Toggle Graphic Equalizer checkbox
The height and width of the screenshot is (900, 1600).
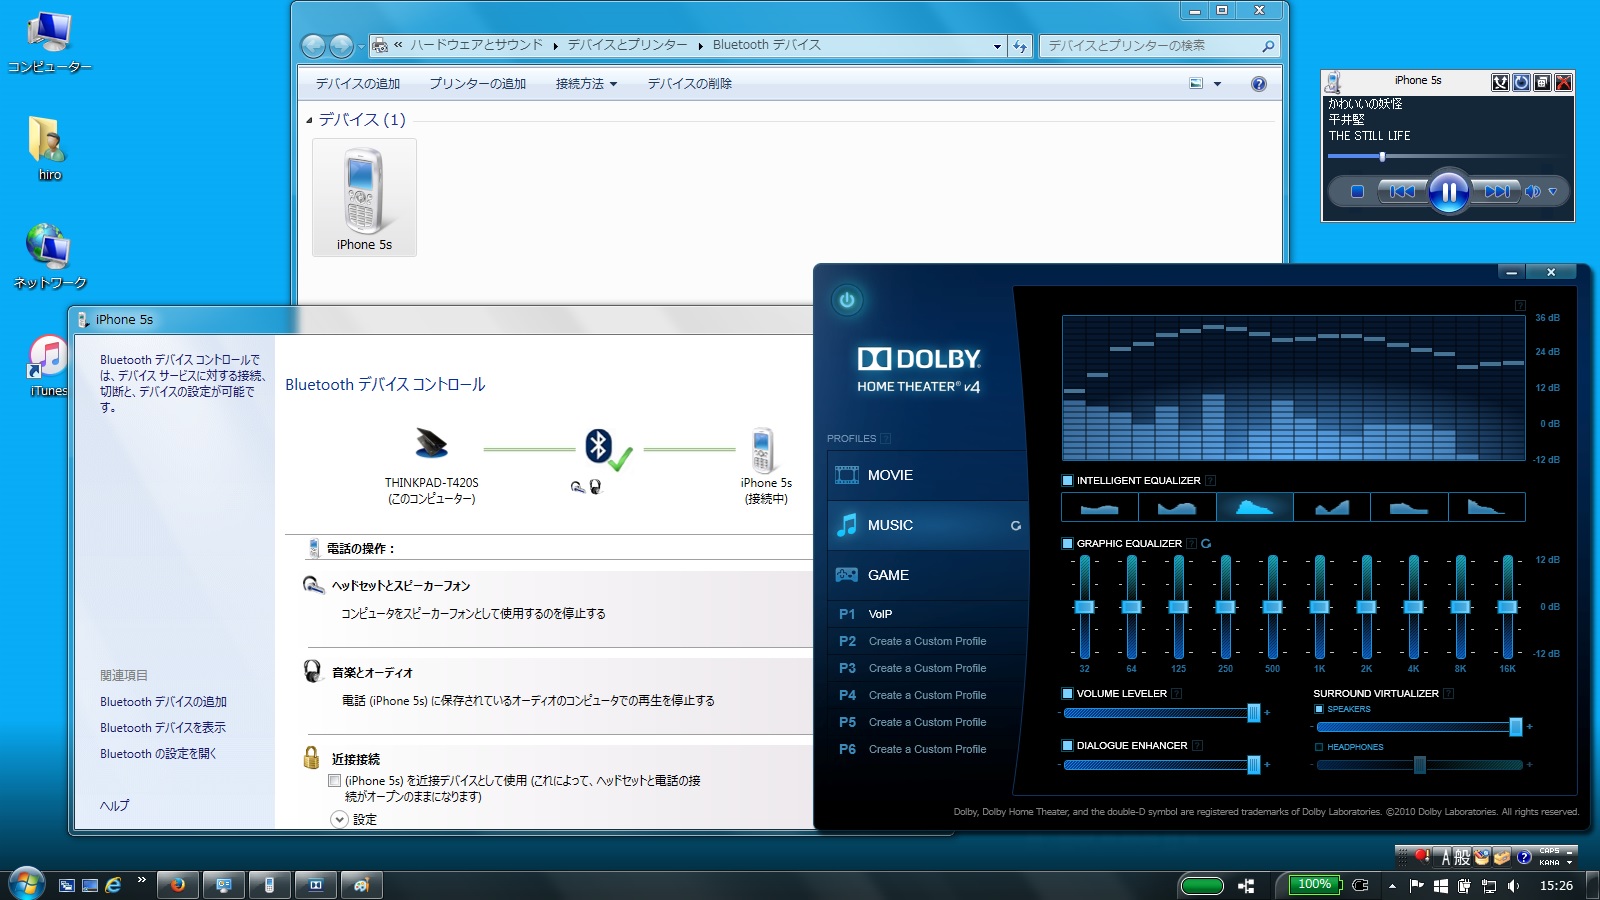coord(1067,544)
